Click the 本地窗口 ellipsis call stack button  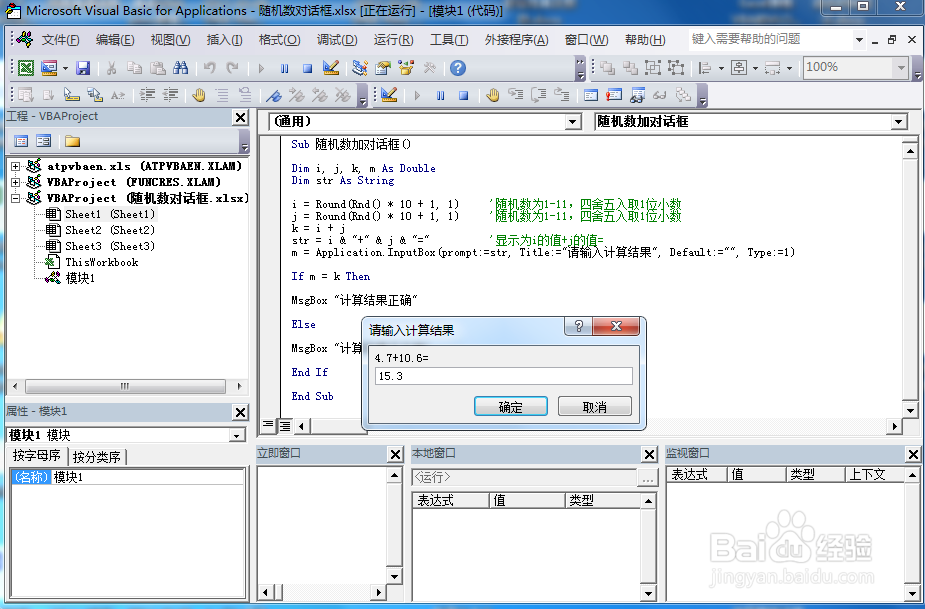pyautogui.click(x=648, y=477)
